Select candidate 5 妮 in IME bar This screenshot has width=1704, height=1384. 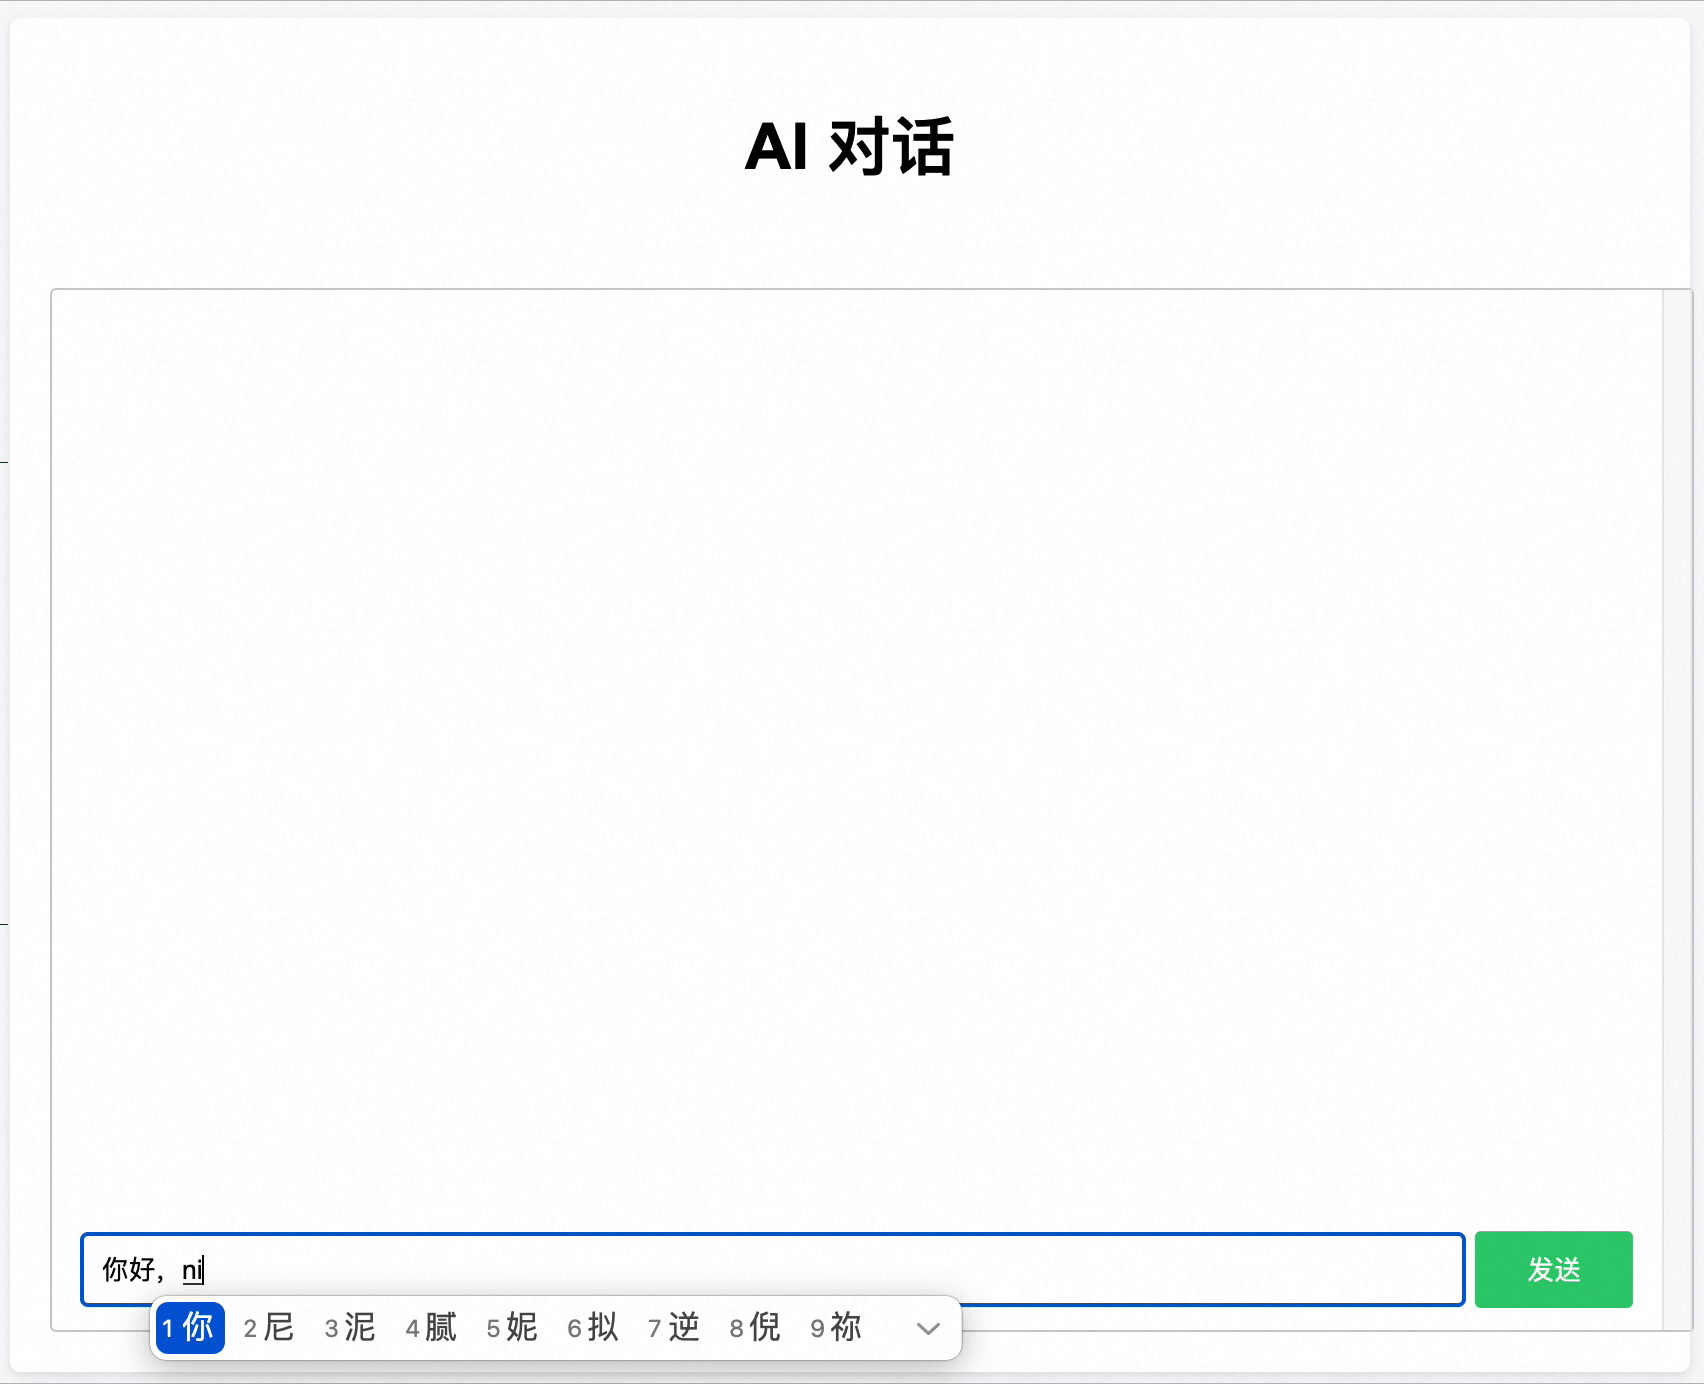coord(512,1330)
